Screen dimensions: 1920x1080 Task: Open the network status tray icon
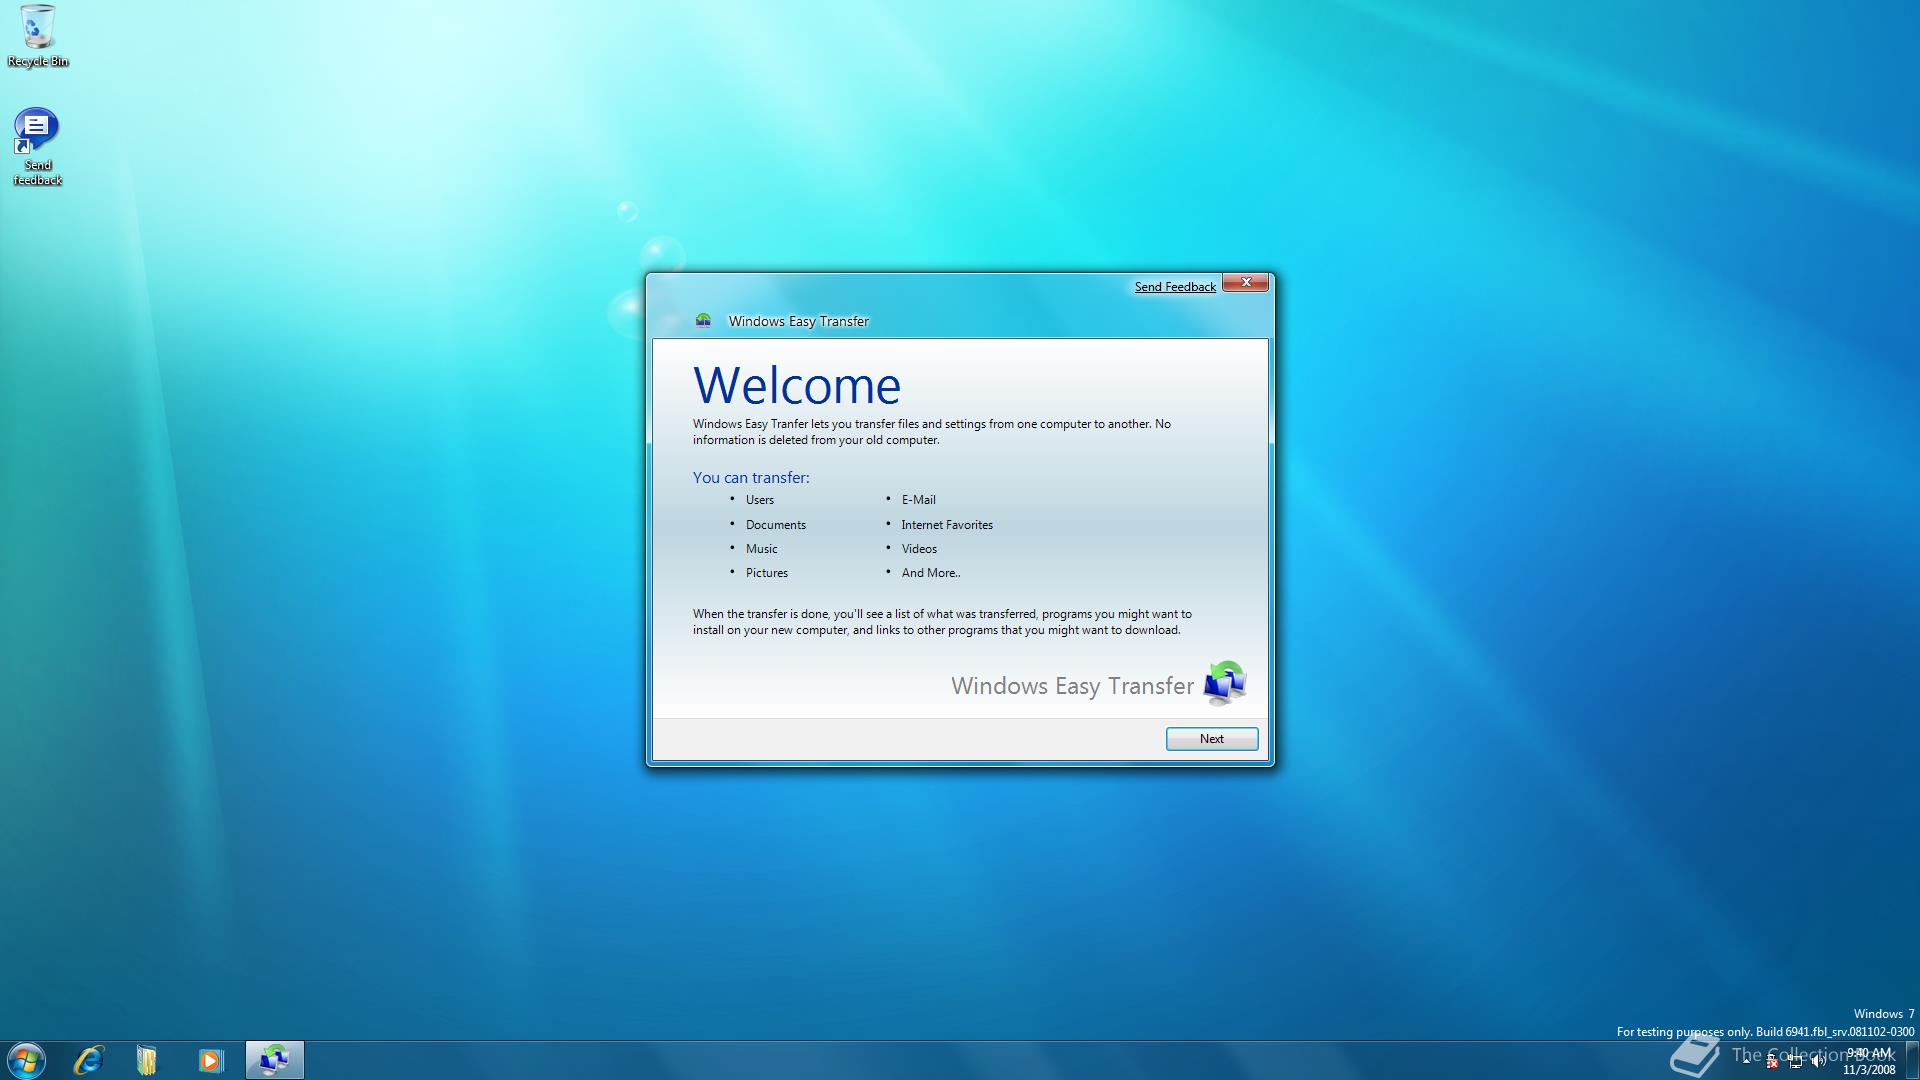point(1795,1062)
